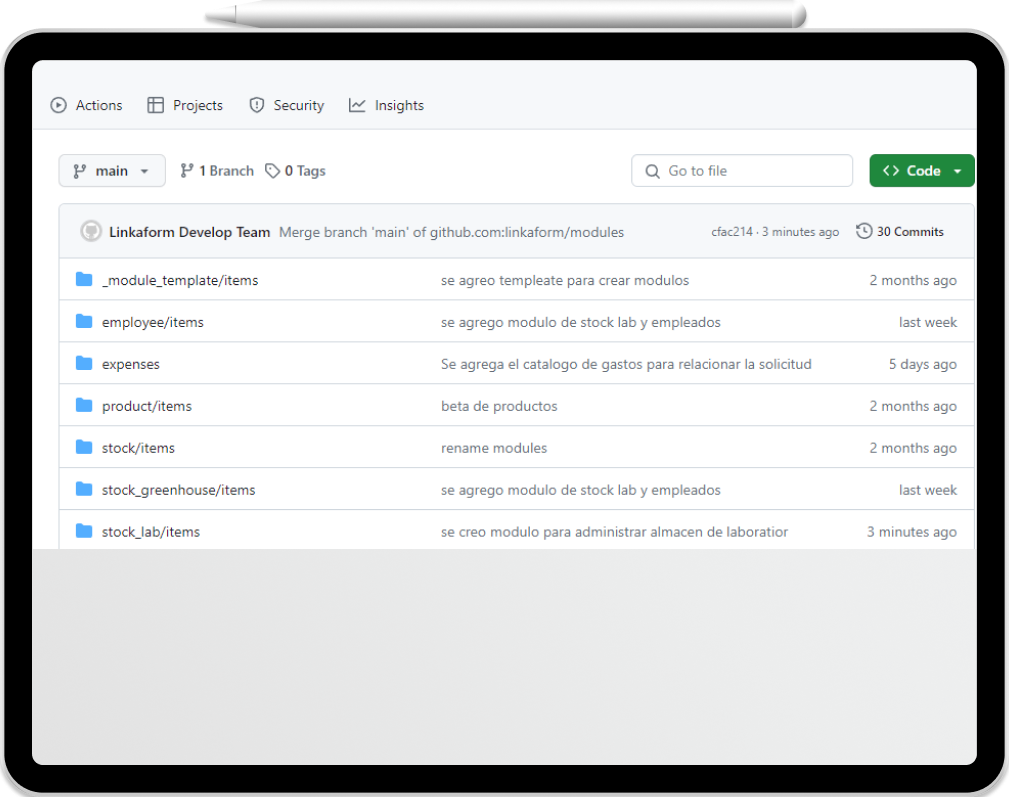Open the product/items folder

point(147,406)
